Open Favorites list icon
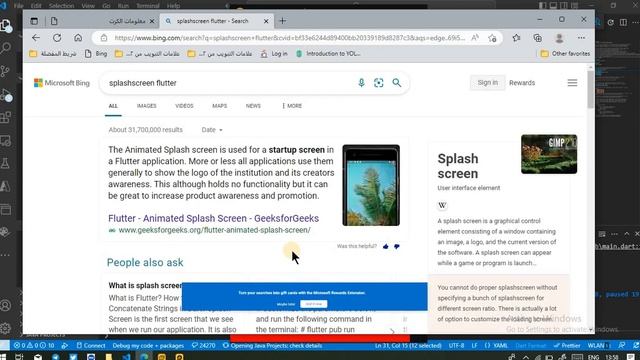The height and width of the screenshot is (360, 640). coord(516,38)
